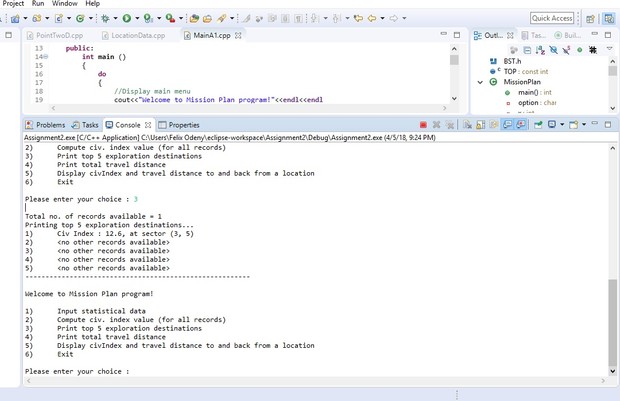
Task: Click the Display Selected Console monitor icon
Action: click(552, 125)
